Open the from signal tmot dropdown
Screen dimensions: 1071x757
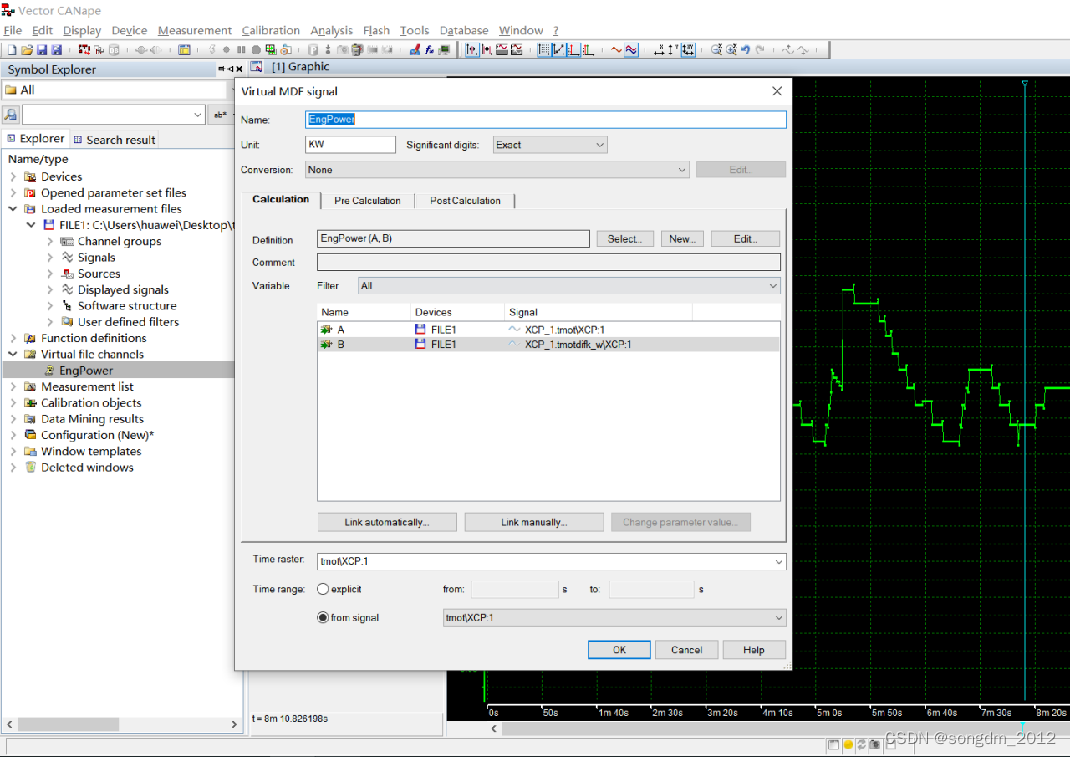(x=778, y=618)
